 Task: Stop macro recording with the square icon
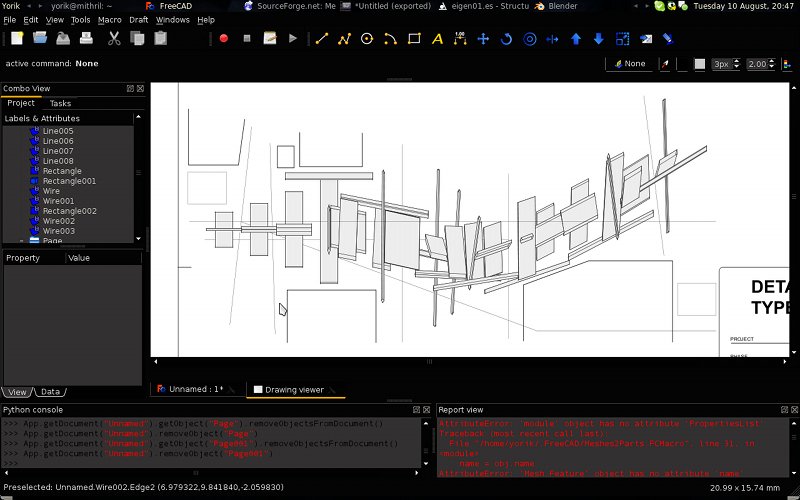tap(247, 38)
